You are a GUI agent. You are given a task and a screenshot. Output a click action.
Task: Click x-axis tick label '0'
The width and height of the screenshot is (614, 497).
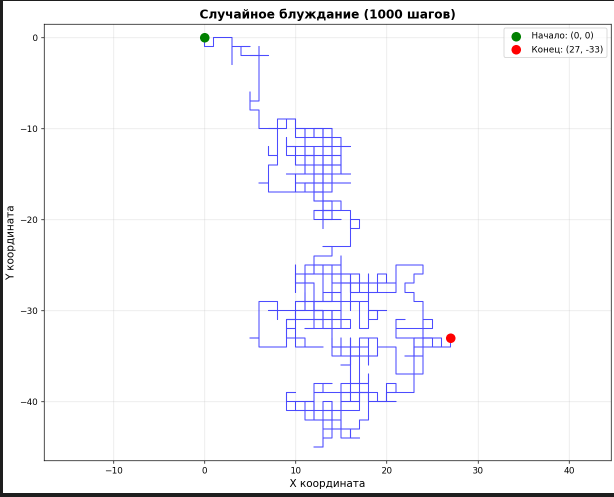pos(204,470)
